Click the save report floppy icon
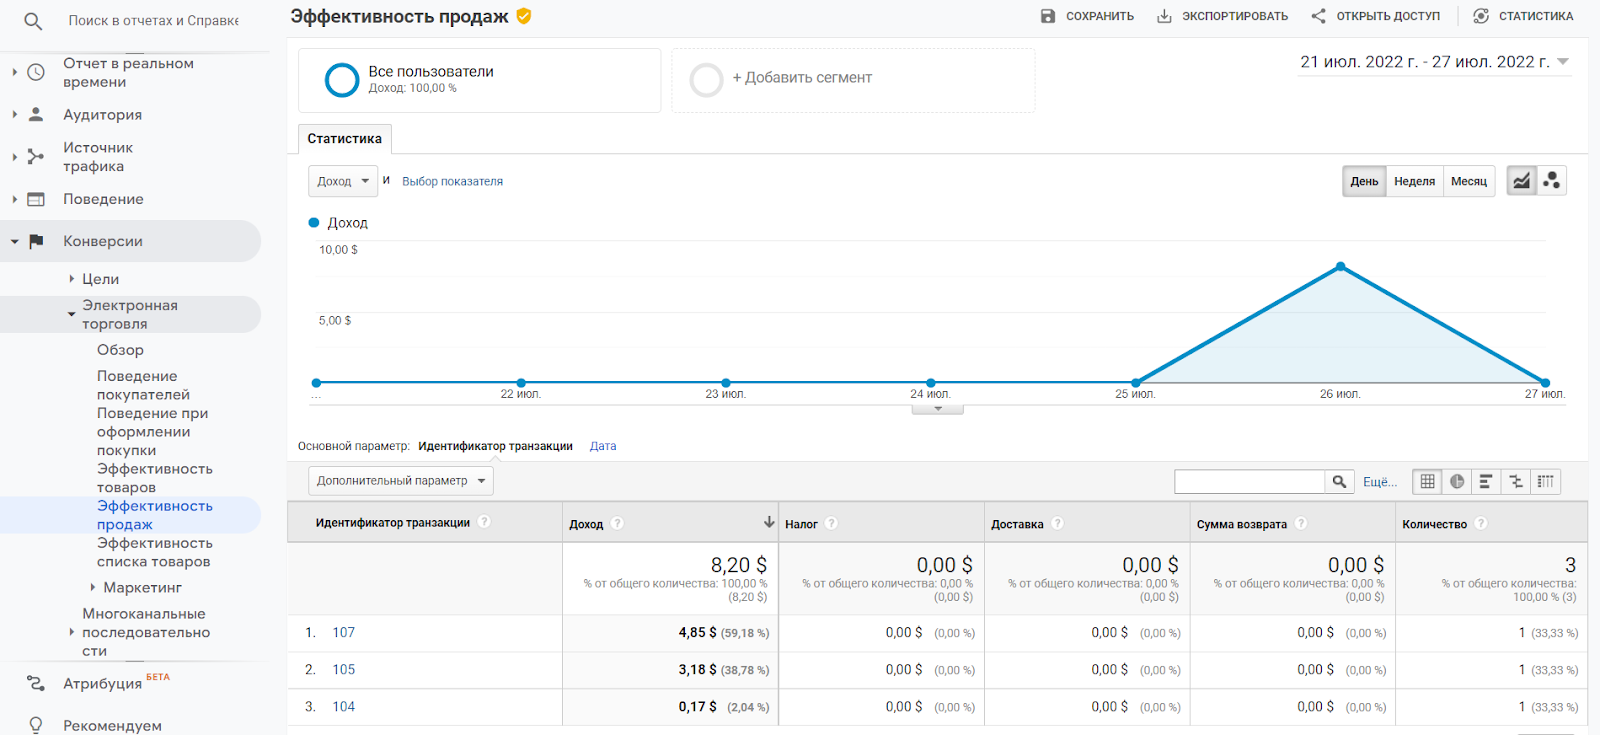Screen dimensions: 1600x735 click(x=1048, y=16)
